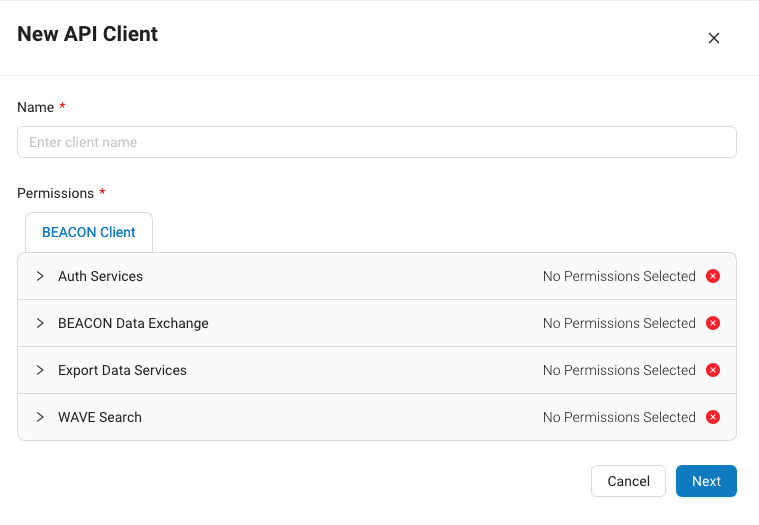Expand the Export Data Services chevron
Viewport: 759px width, 525px height.
tap(40, 370)
